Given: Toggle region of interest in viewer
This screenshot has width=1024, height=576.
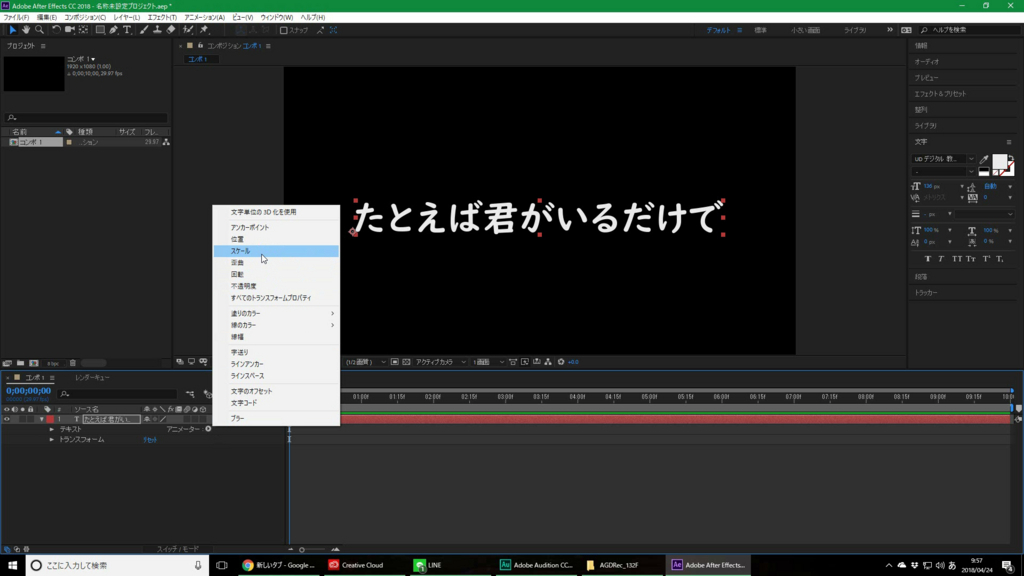Looking at the screenshot, I should tap(394, 362).
